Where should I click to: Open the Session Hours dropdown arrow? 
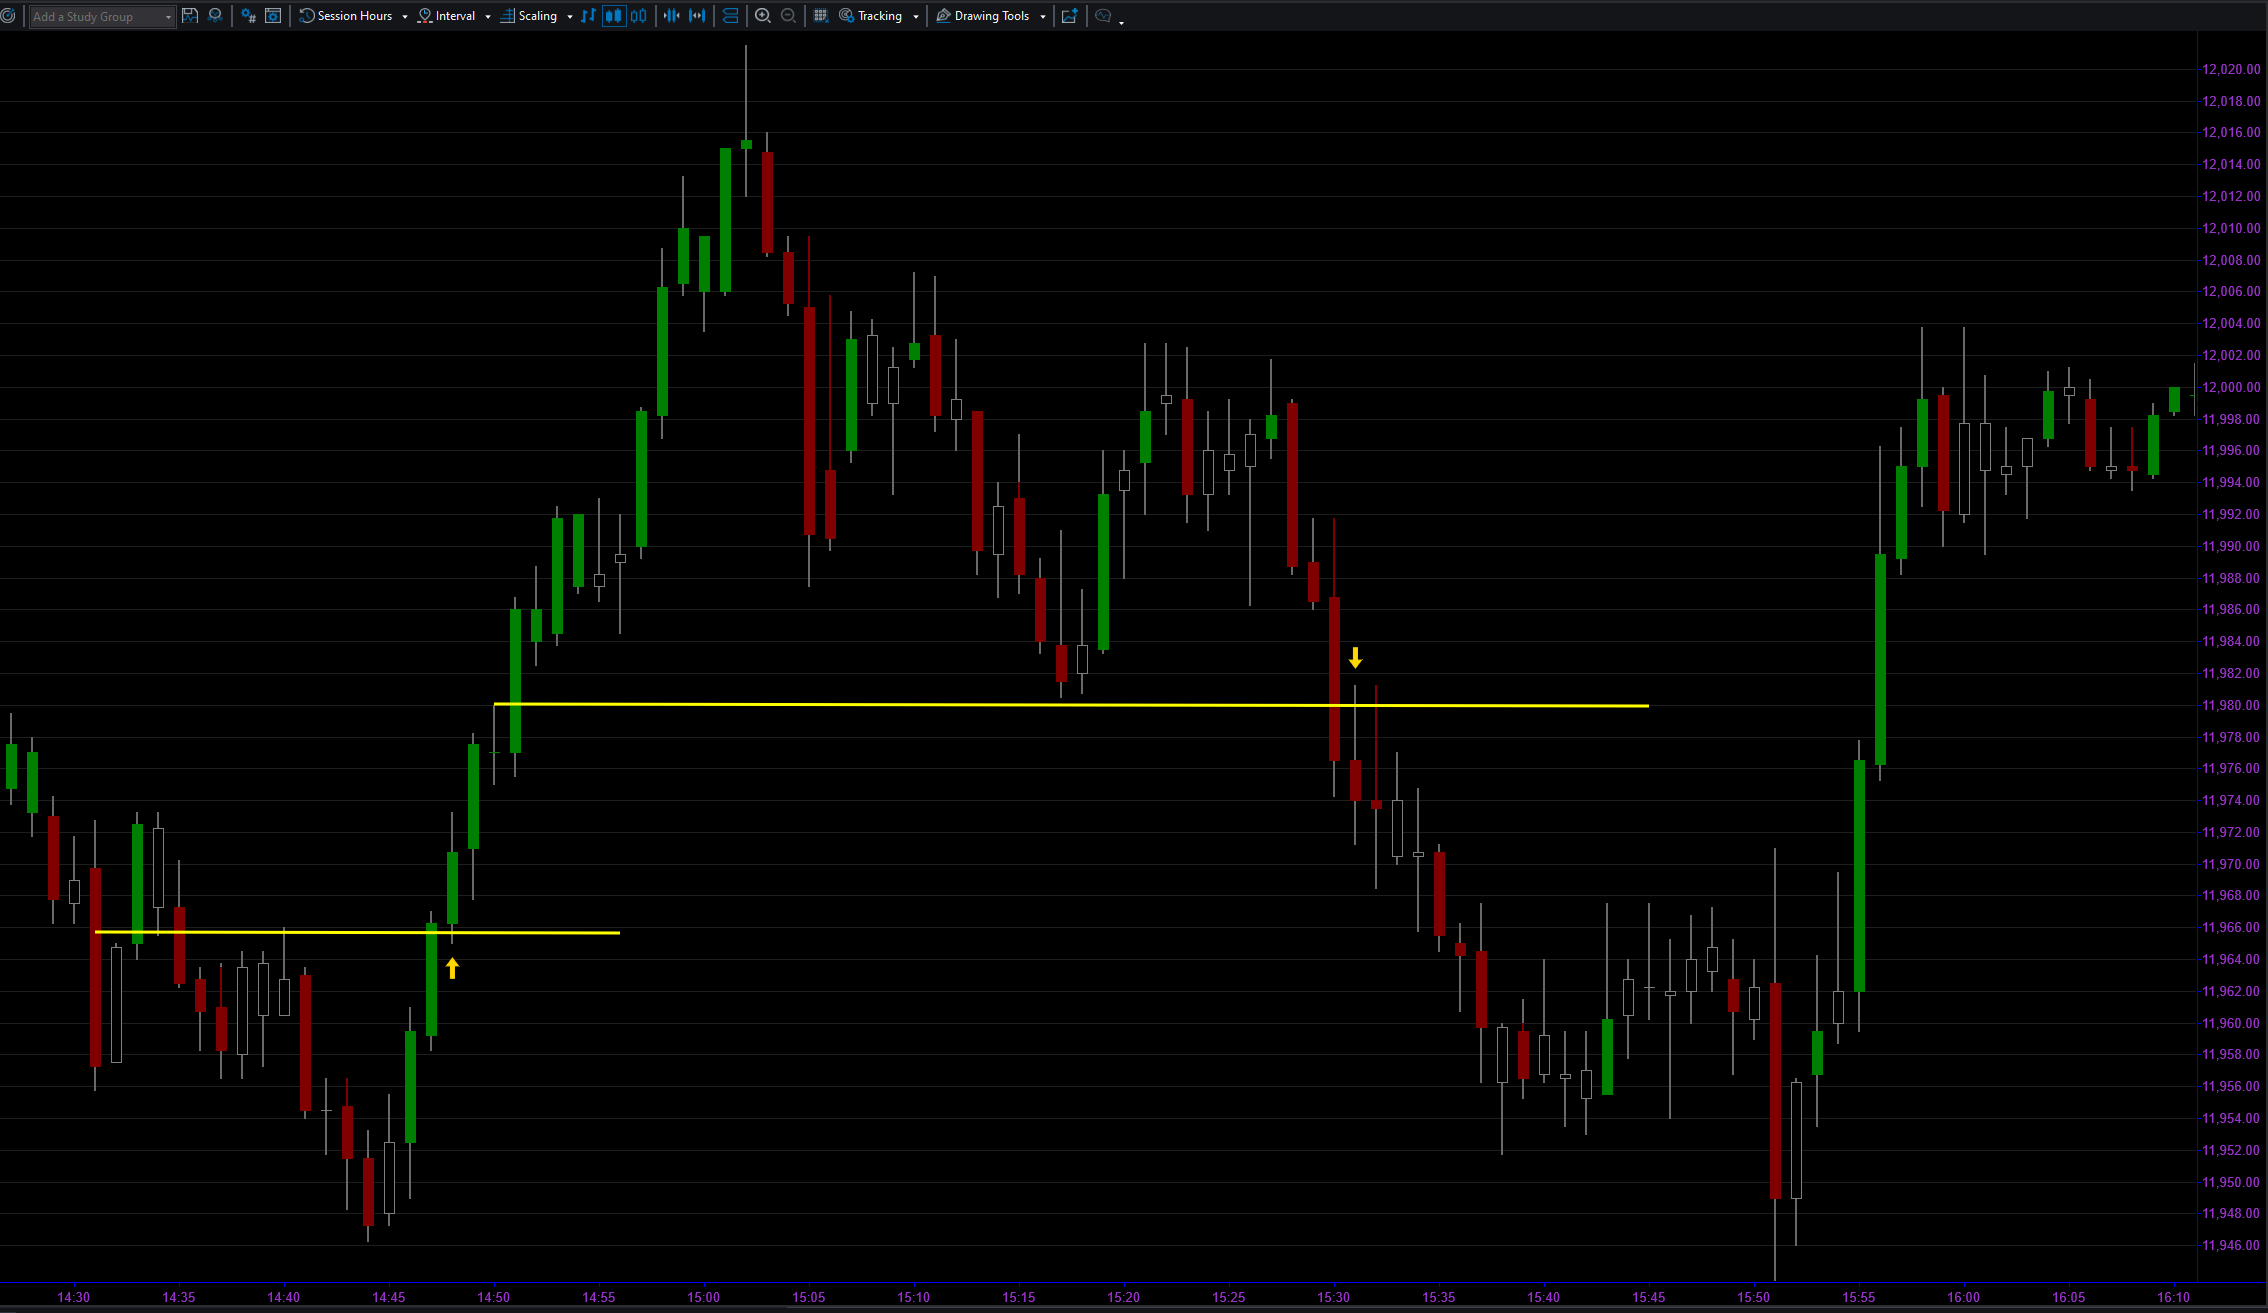tap(404, 17)
